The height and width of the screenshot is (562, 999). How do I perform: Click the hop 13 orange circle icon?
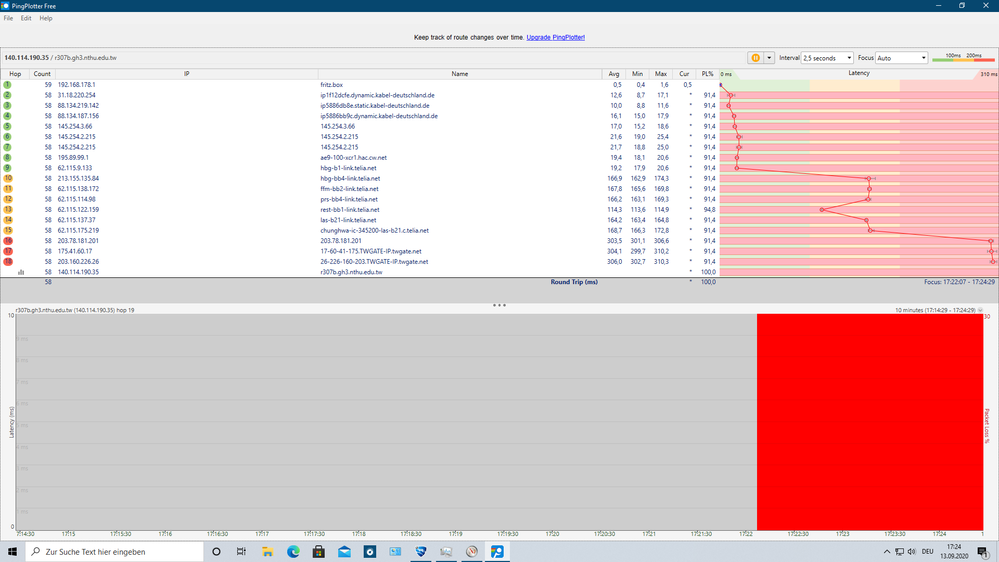tap(8, 210)
